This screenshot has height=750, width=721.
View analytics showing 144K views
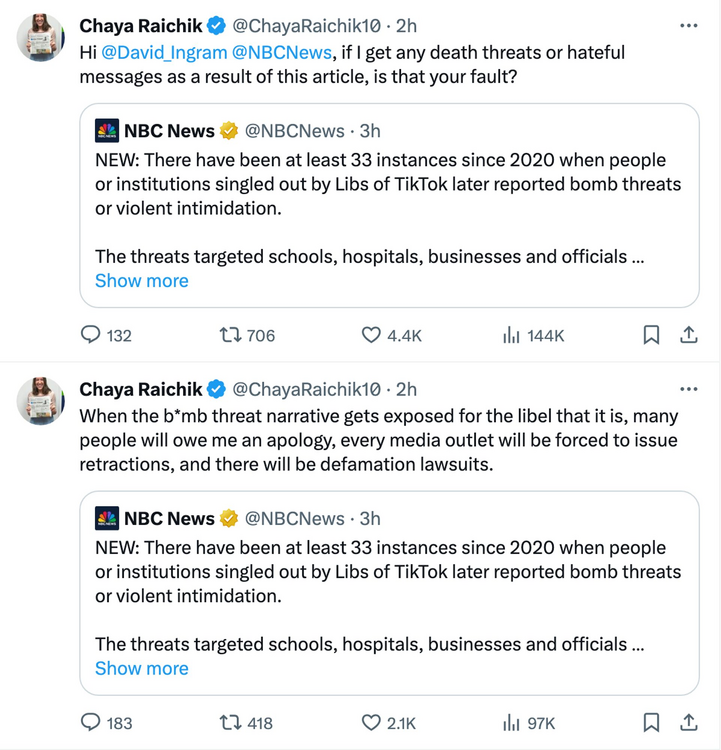(x=511, y=336)
